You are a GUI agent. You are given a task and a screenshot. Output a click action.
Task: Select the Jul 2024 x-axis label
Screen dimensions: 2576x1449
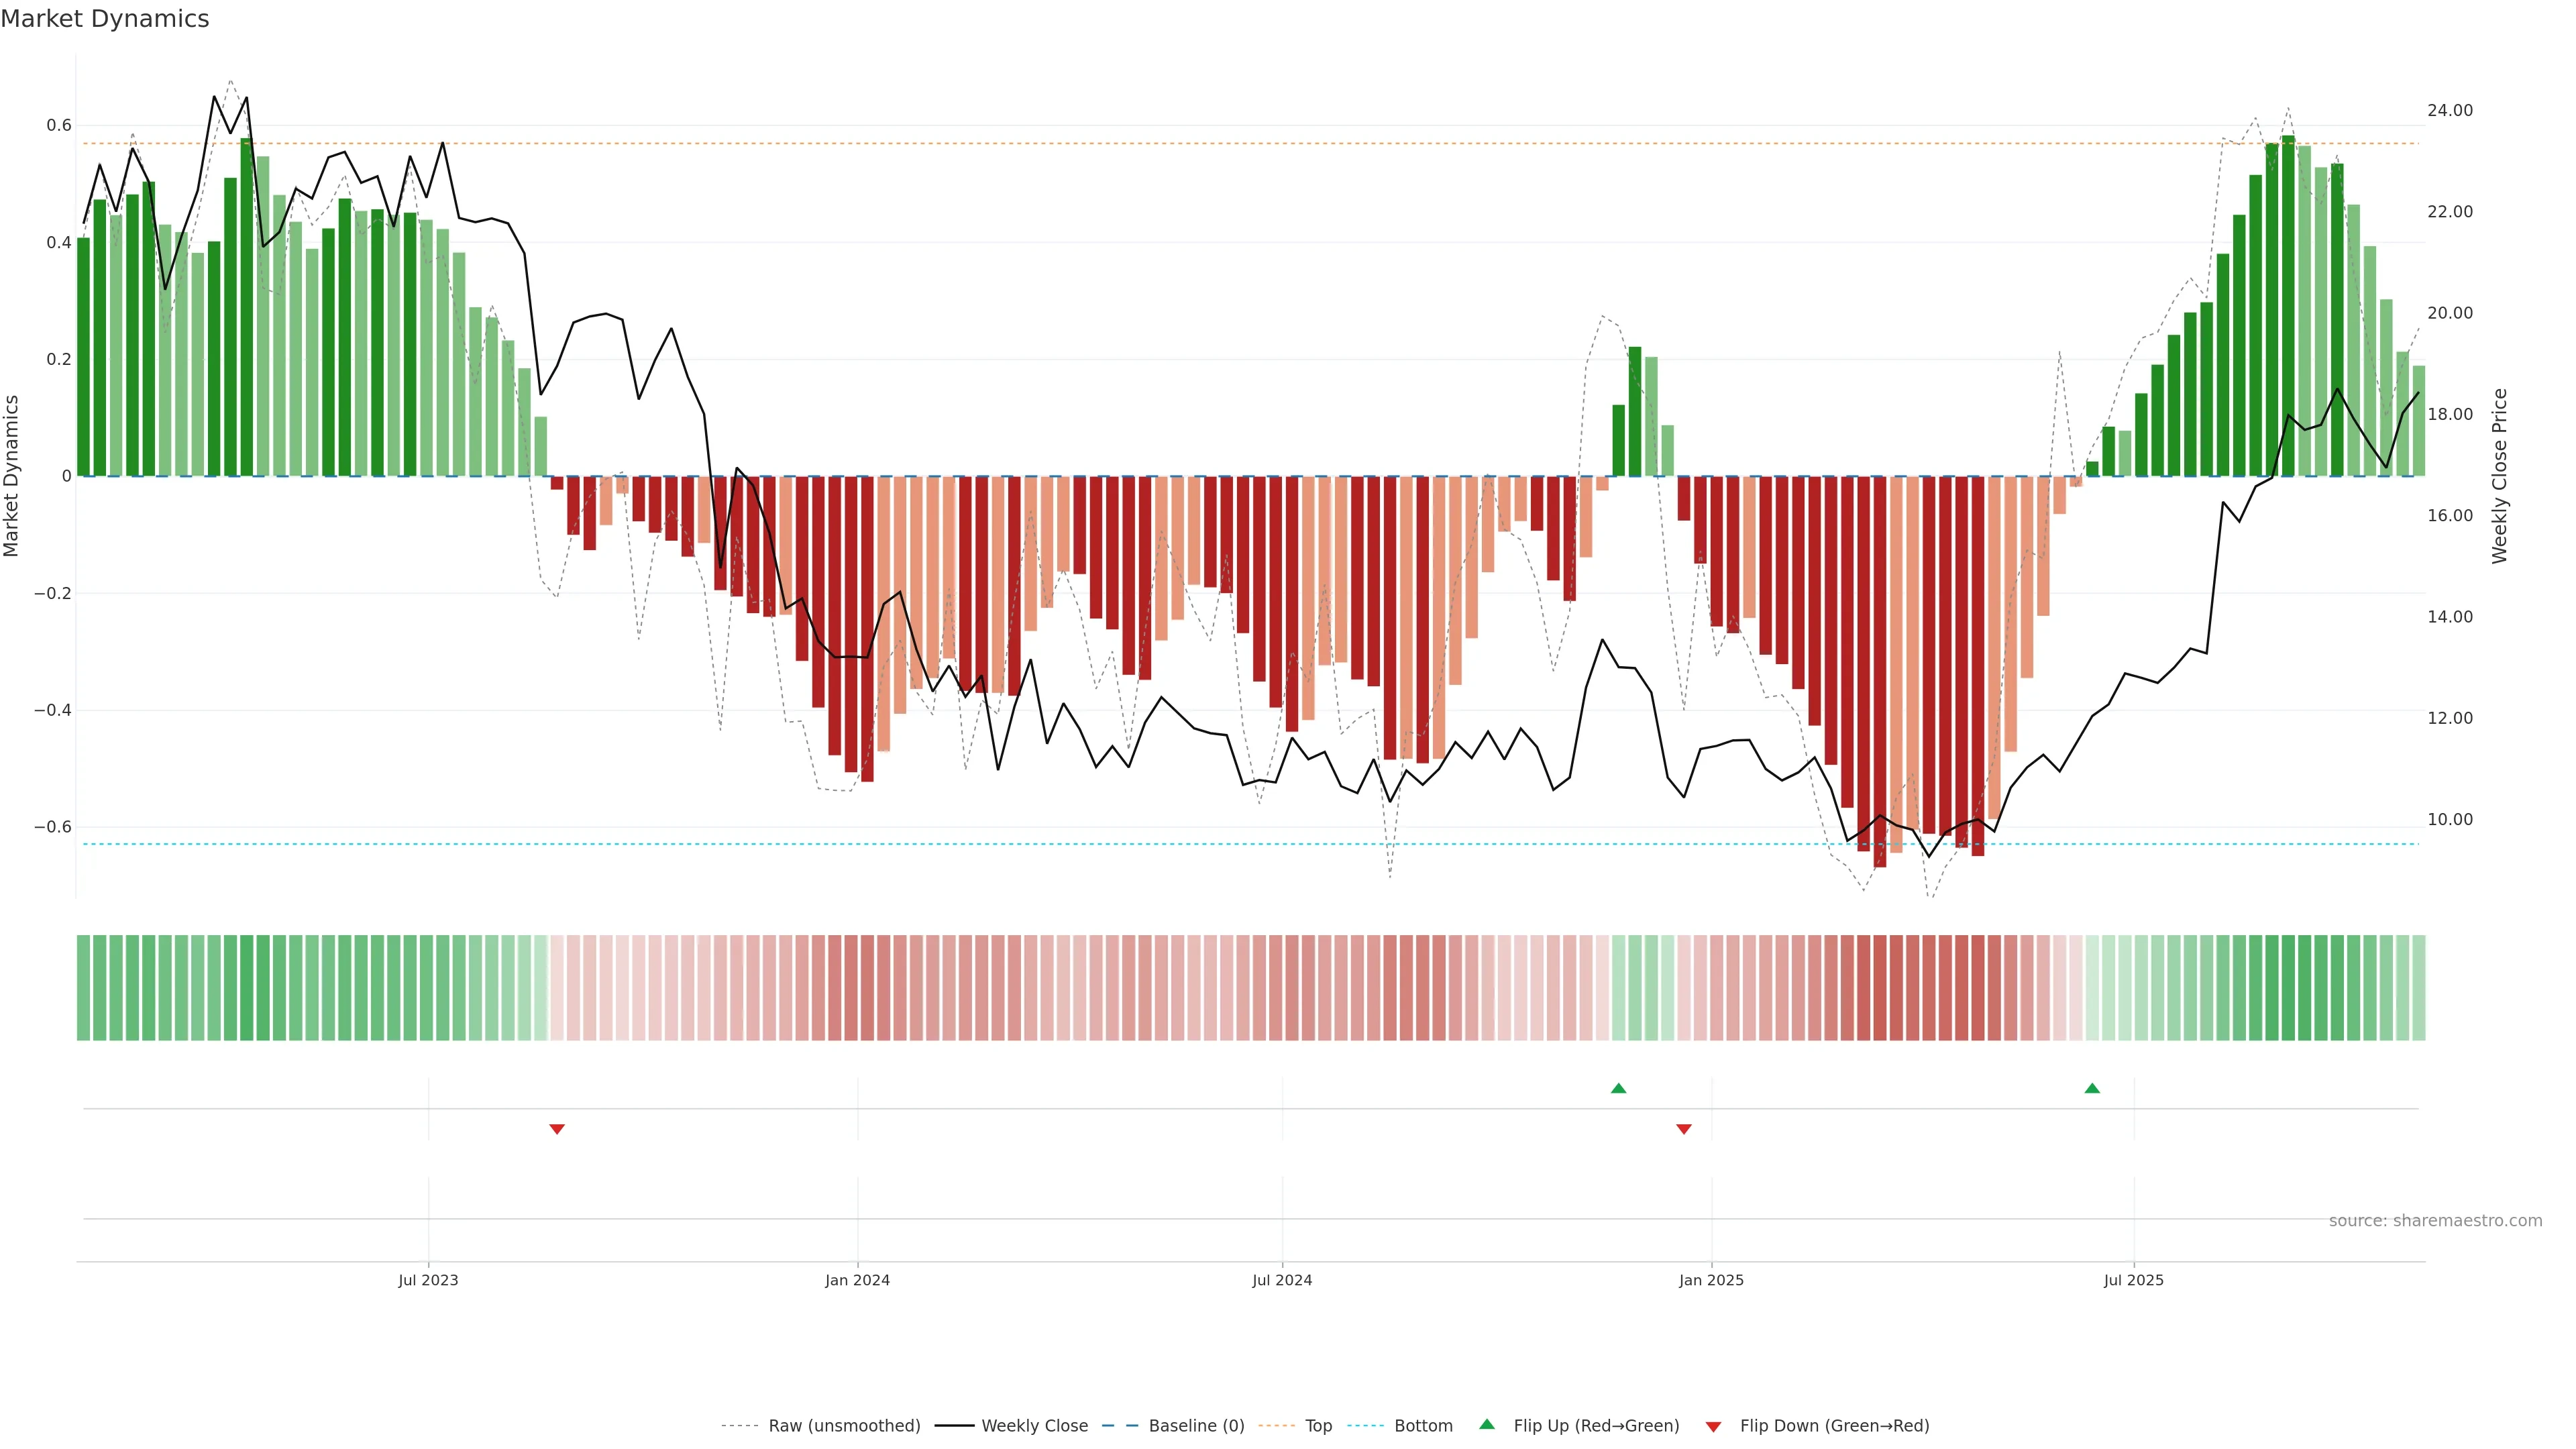(x=1282, y=1280)
